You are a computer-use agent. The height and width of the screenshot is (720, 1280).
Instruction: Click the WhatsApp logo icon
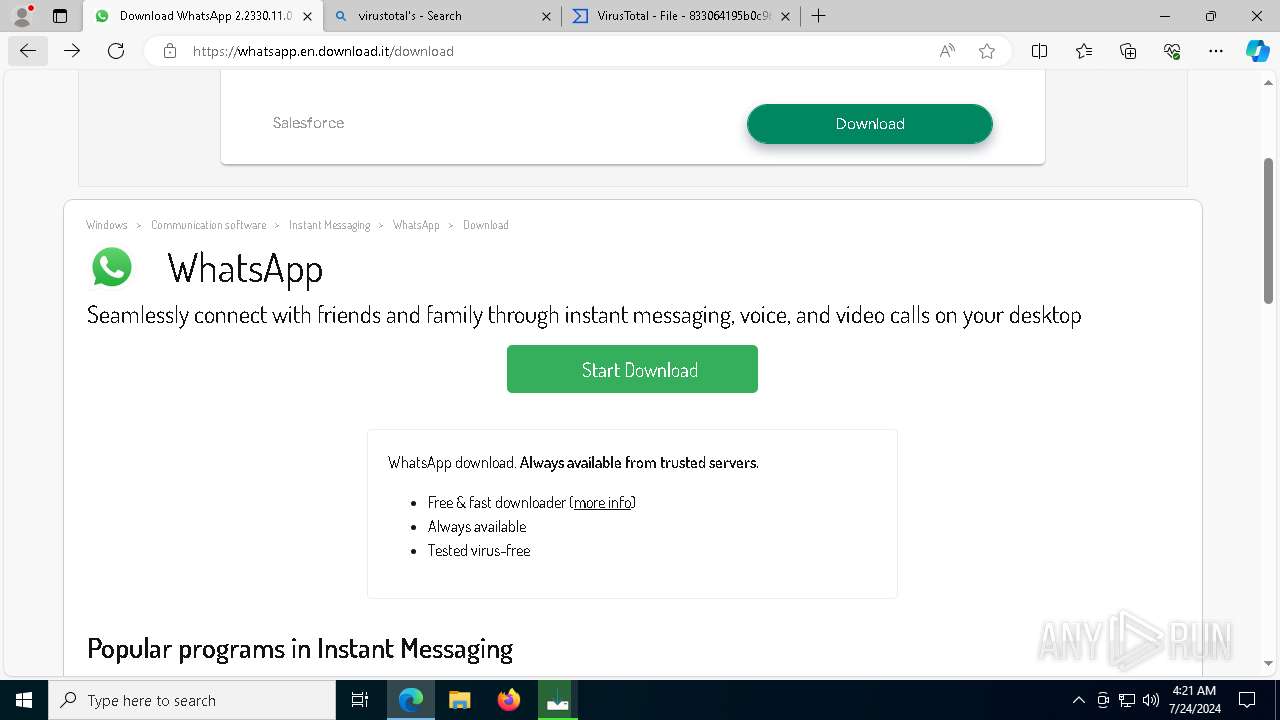click(112, 267)
